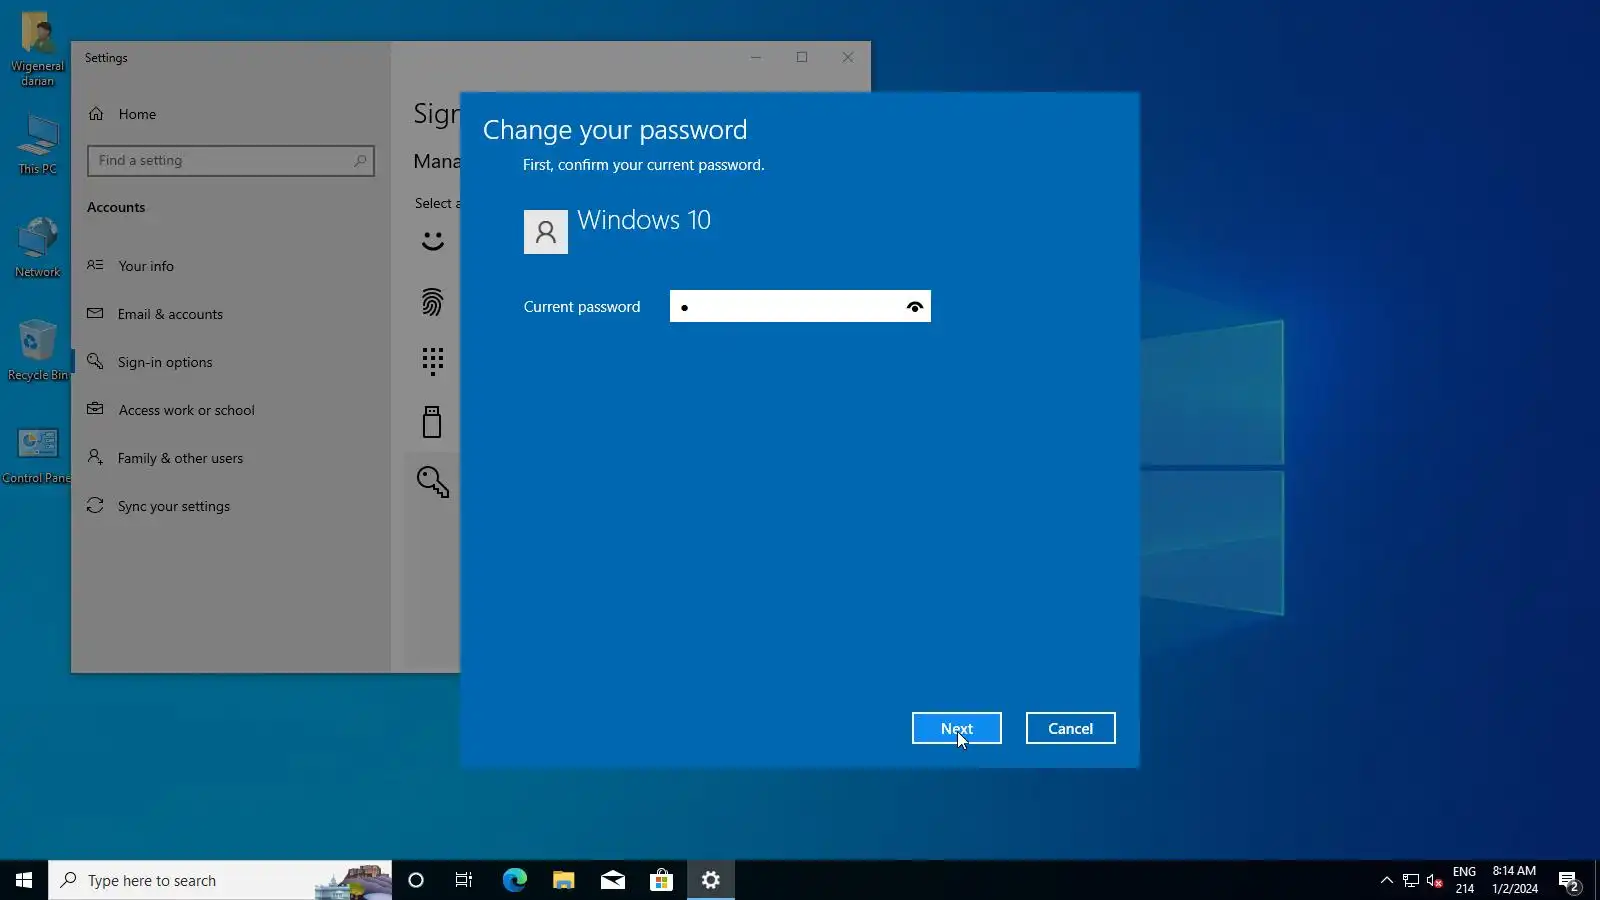Click the Home icon in Settings sidebar

click(x=96, y=114)
